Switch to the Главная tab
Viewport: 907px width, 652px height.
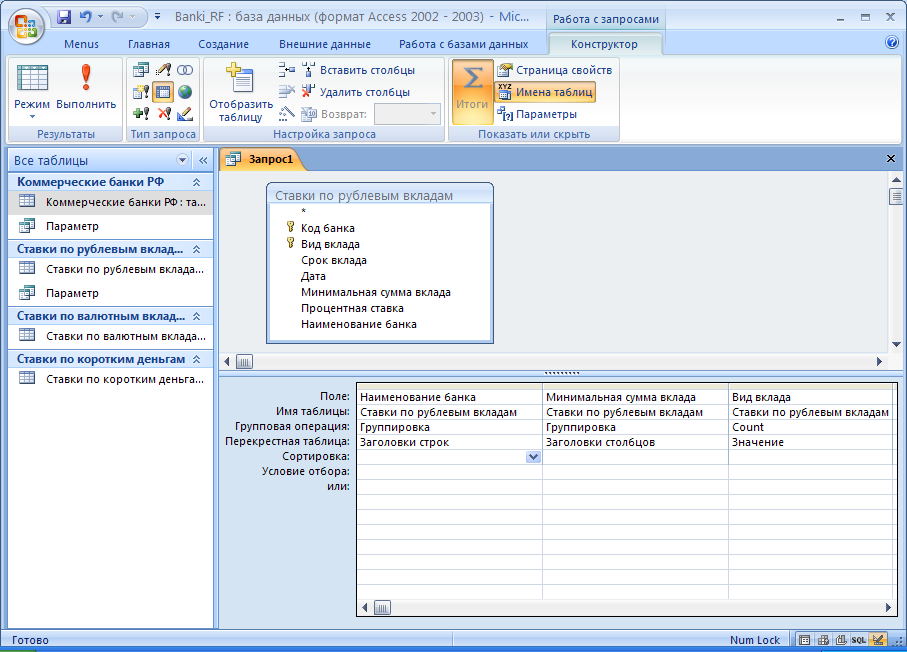(x=149, y=44)
